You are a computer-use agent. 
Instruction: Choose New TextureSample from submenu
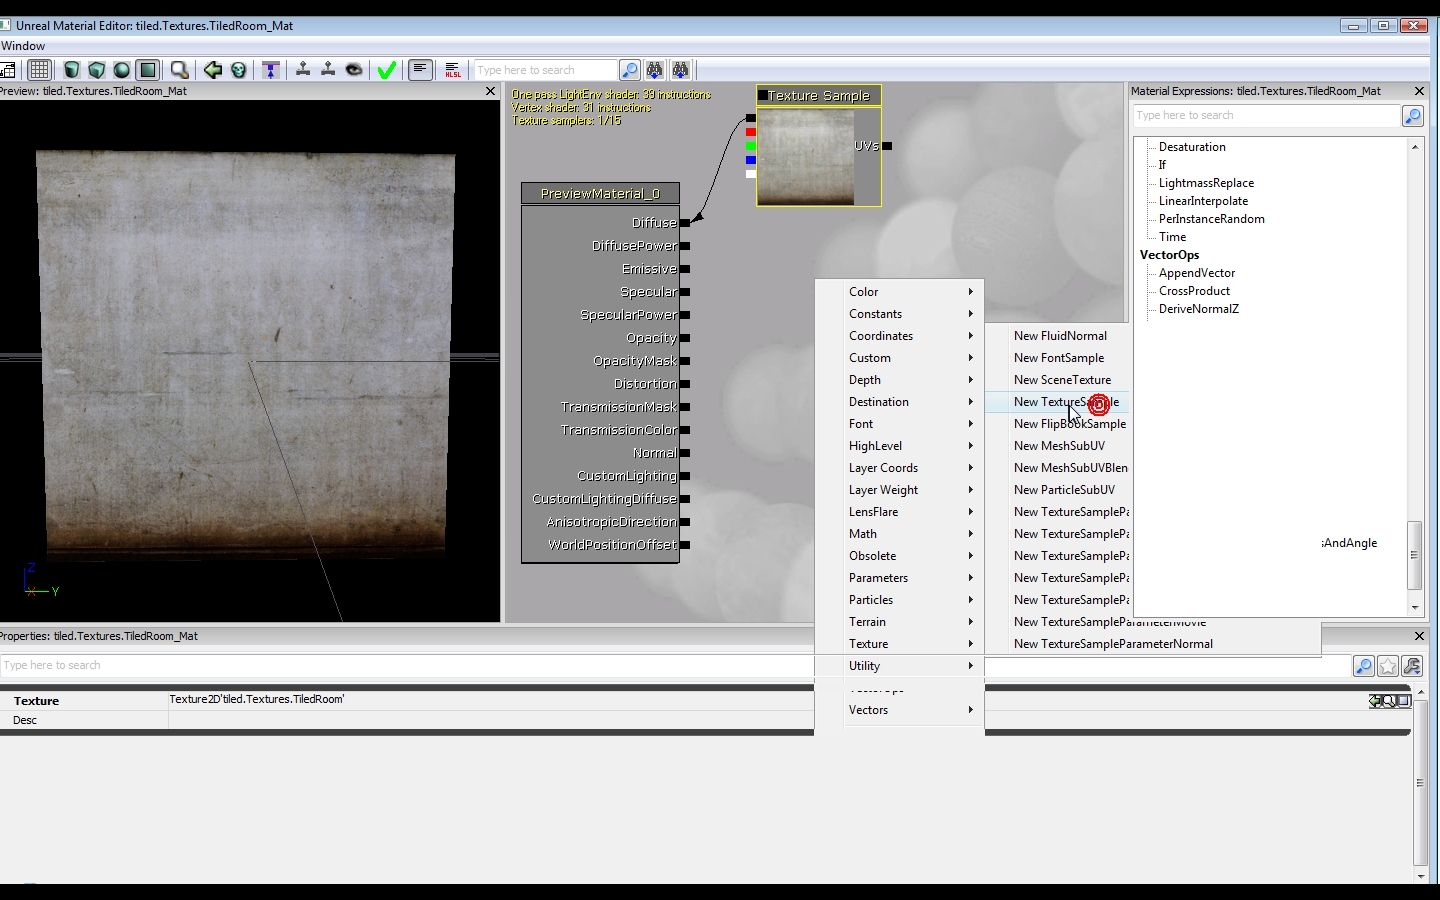tap(1058, 402)
